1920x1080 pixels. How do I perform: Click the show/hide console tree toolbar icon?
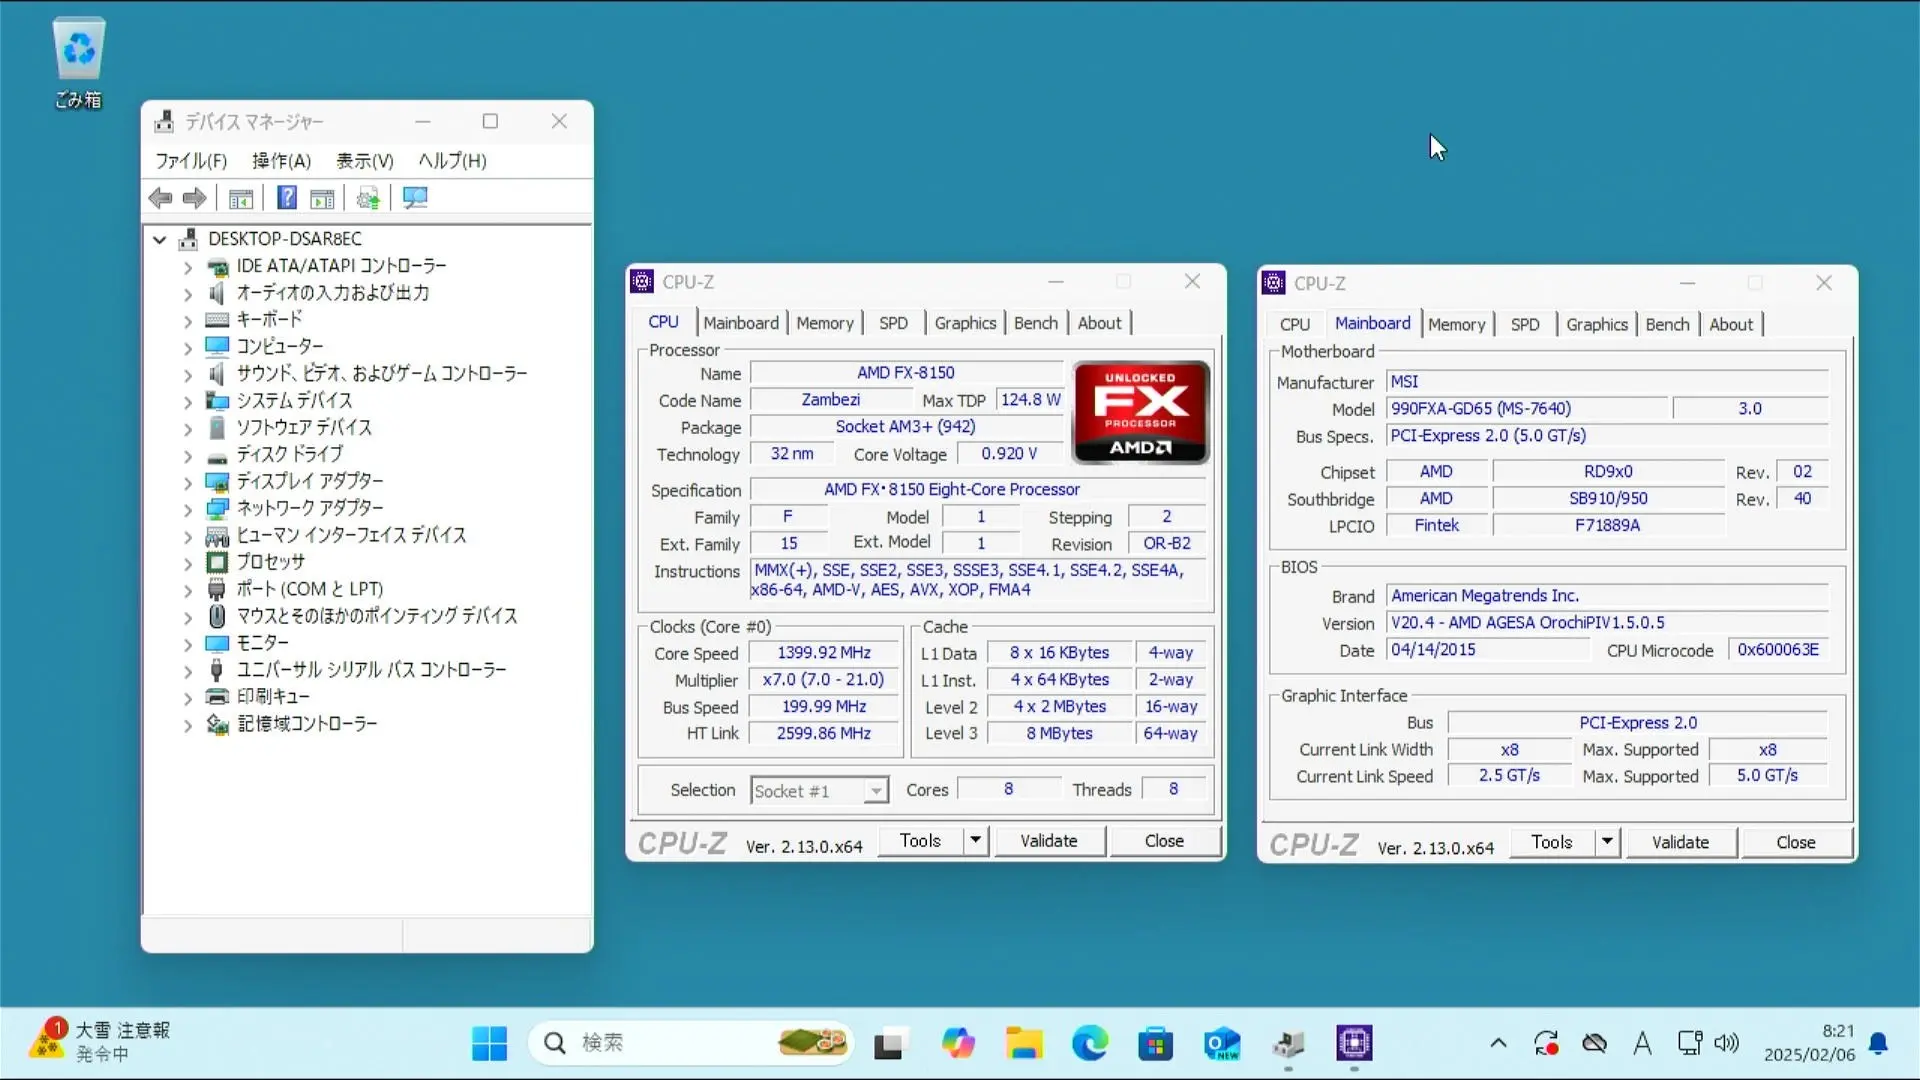pyautogui.click(x=241, y=198)
